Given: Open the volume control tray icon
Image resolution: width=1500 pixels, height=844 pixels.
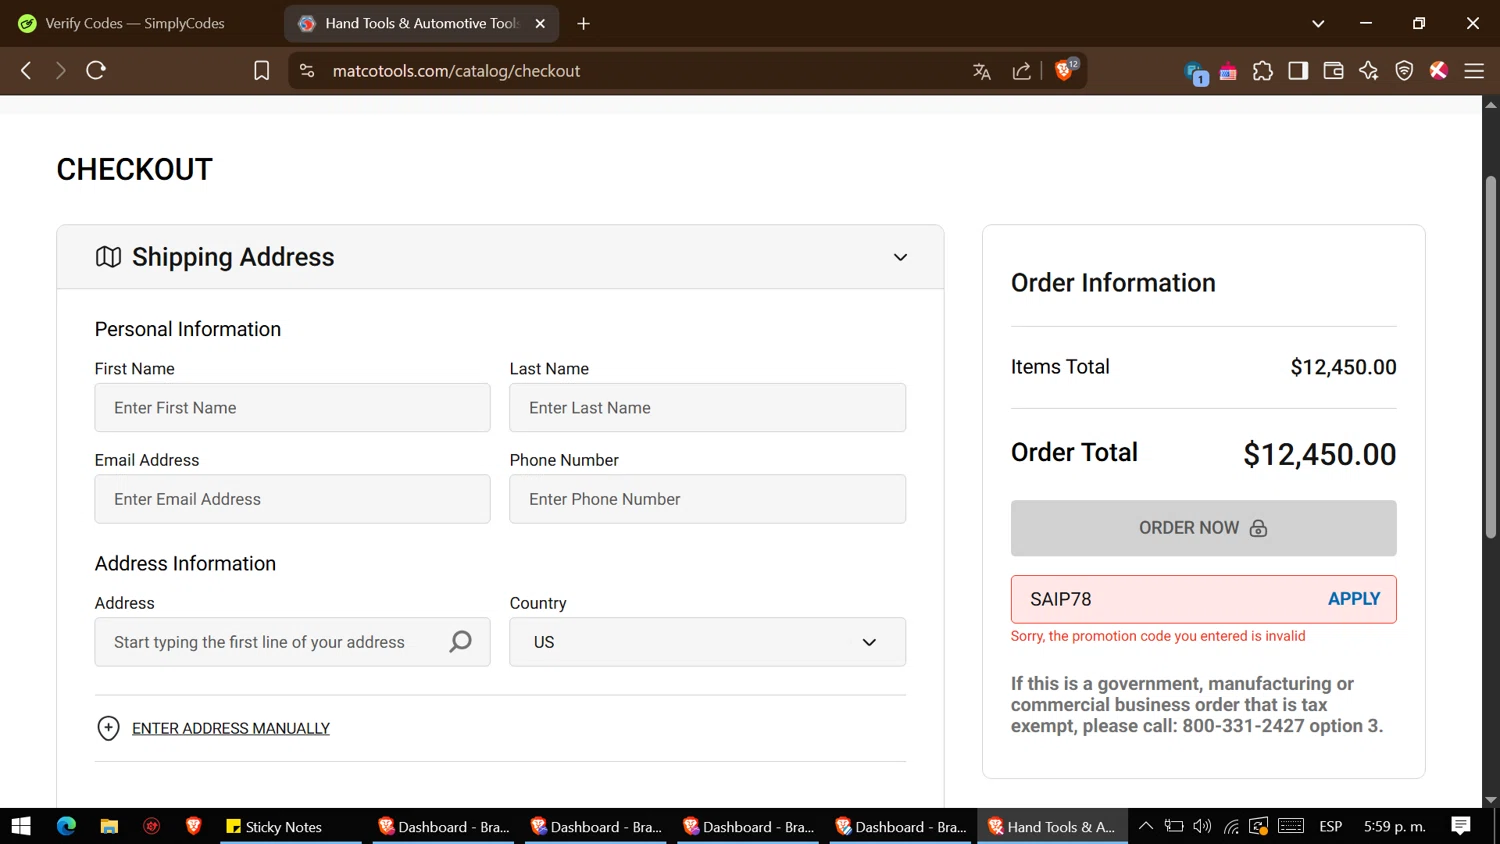Looking at the screenshot, I should (1202, 826).
